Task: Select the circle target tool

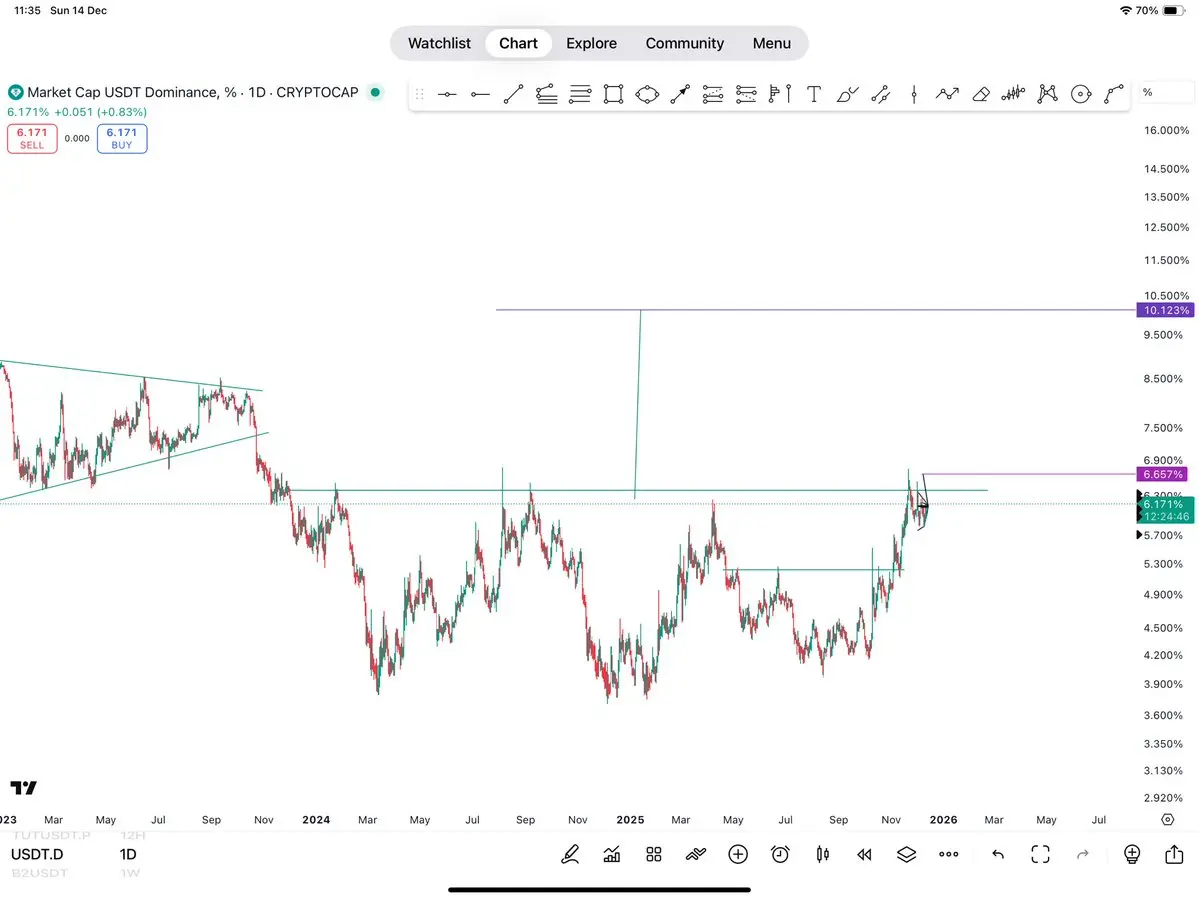Action: pos(1080,94)
